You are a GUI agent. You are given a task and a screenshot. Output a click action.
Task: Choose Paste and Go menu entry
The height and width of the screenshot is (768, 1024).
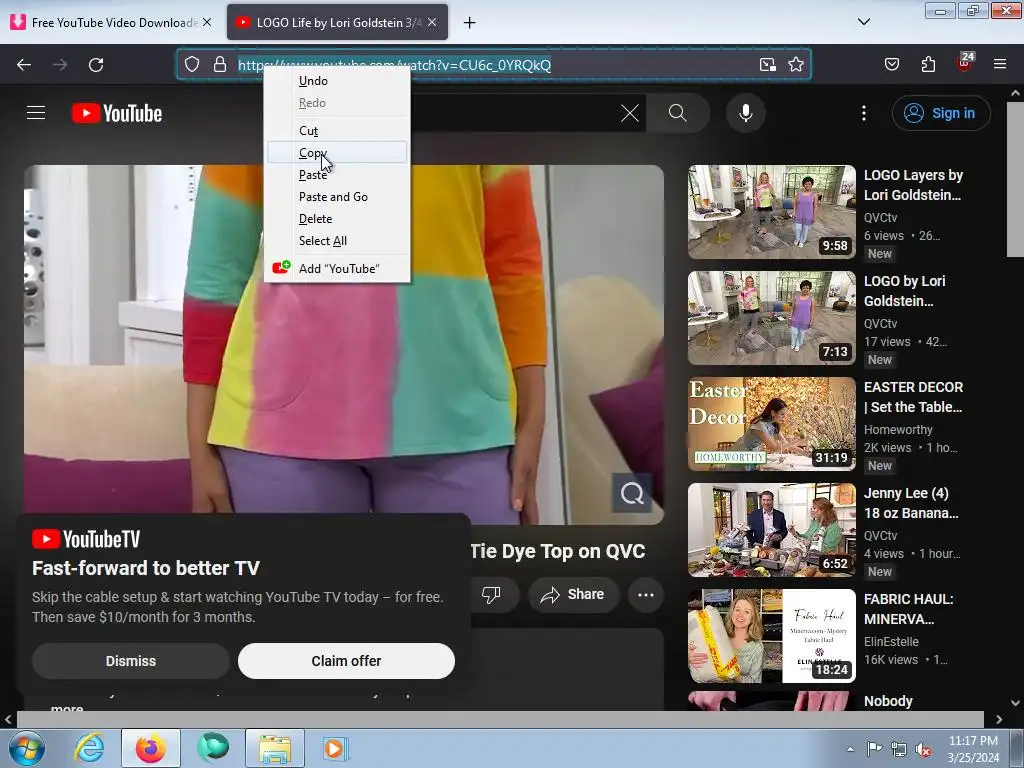tap(337, 197)
